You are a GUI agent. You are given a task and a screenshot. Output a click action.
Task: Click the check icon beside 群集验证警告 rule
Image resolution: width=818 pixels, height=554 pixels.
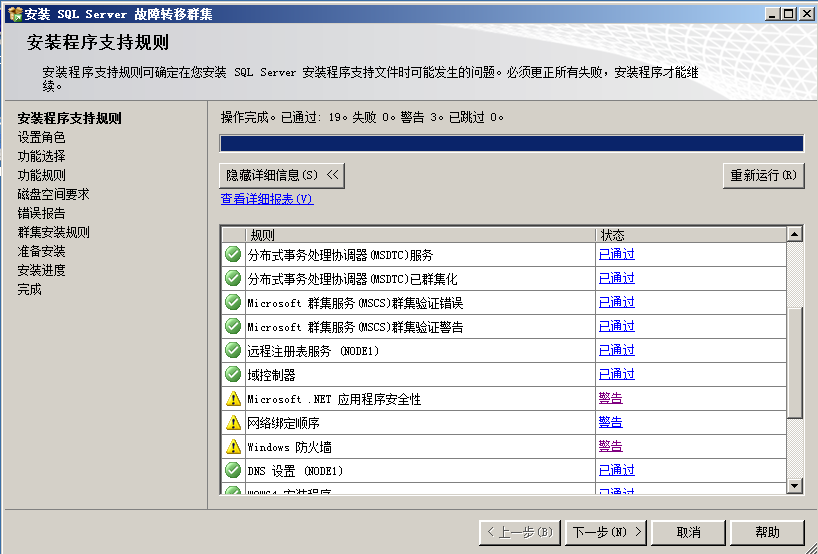click(233, 326)
